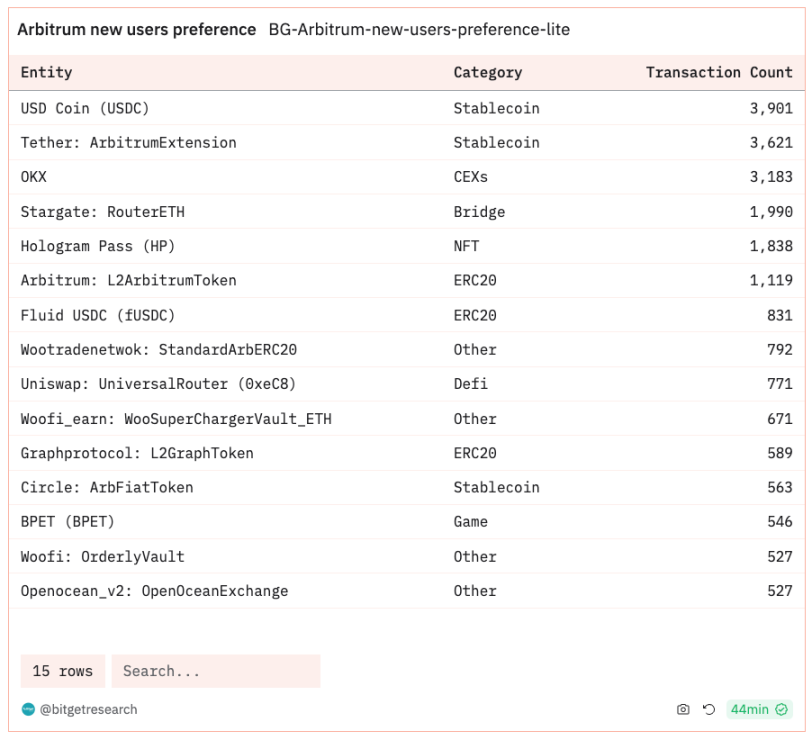Click the 44min last-run badge
The height and width of the screenshot is (740, 812).
750,710
